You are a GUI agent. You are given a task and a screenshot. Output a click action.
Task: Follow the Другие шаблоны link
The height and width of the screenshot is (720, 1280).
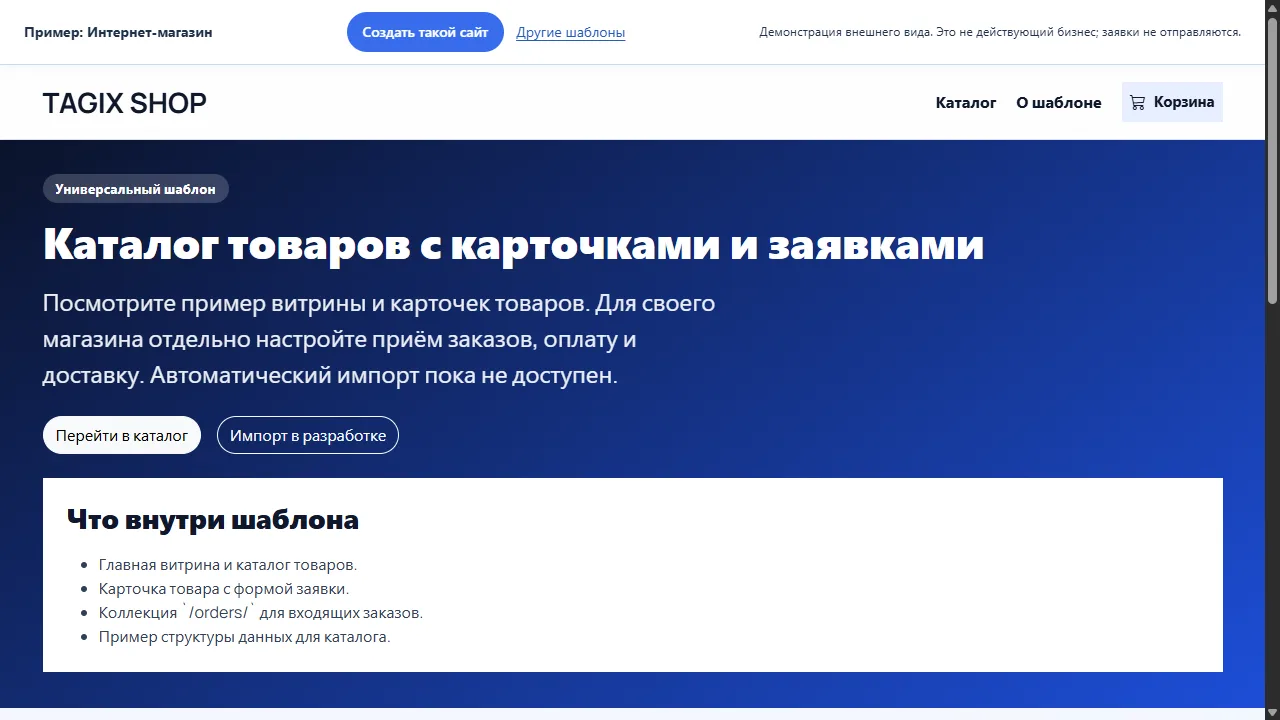coord(571,32)
